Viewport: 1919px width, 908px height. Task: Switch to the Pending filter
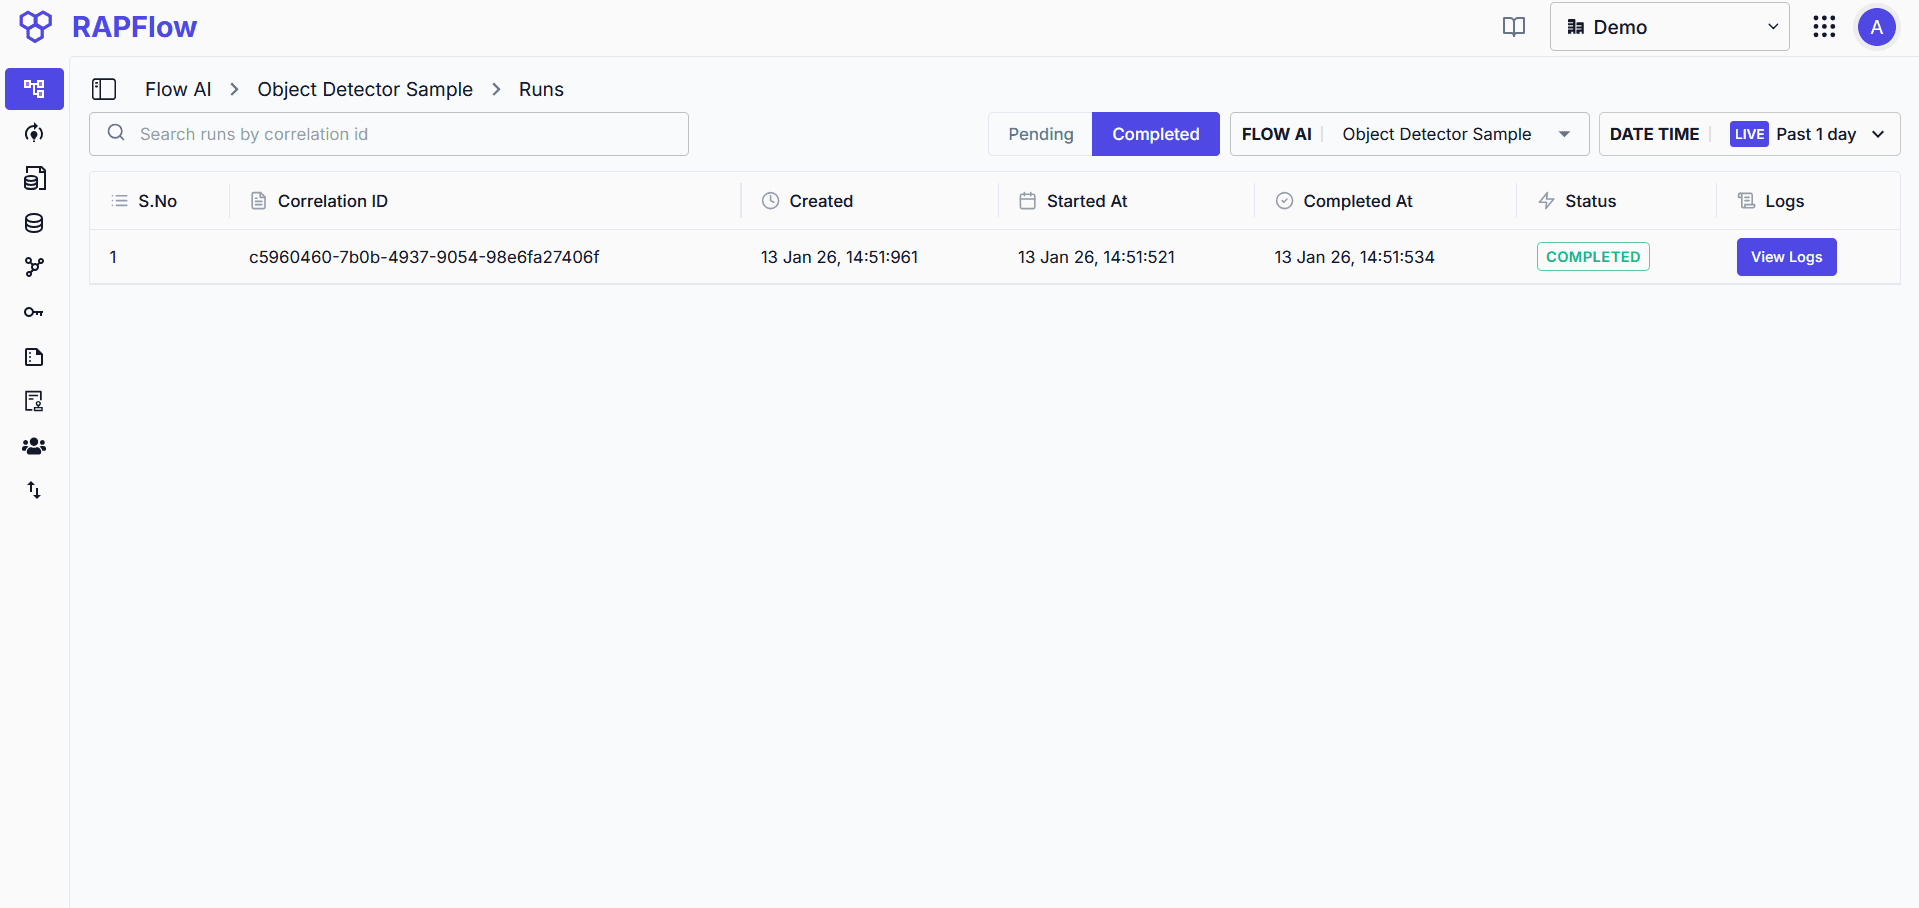tap(1040, 133)
